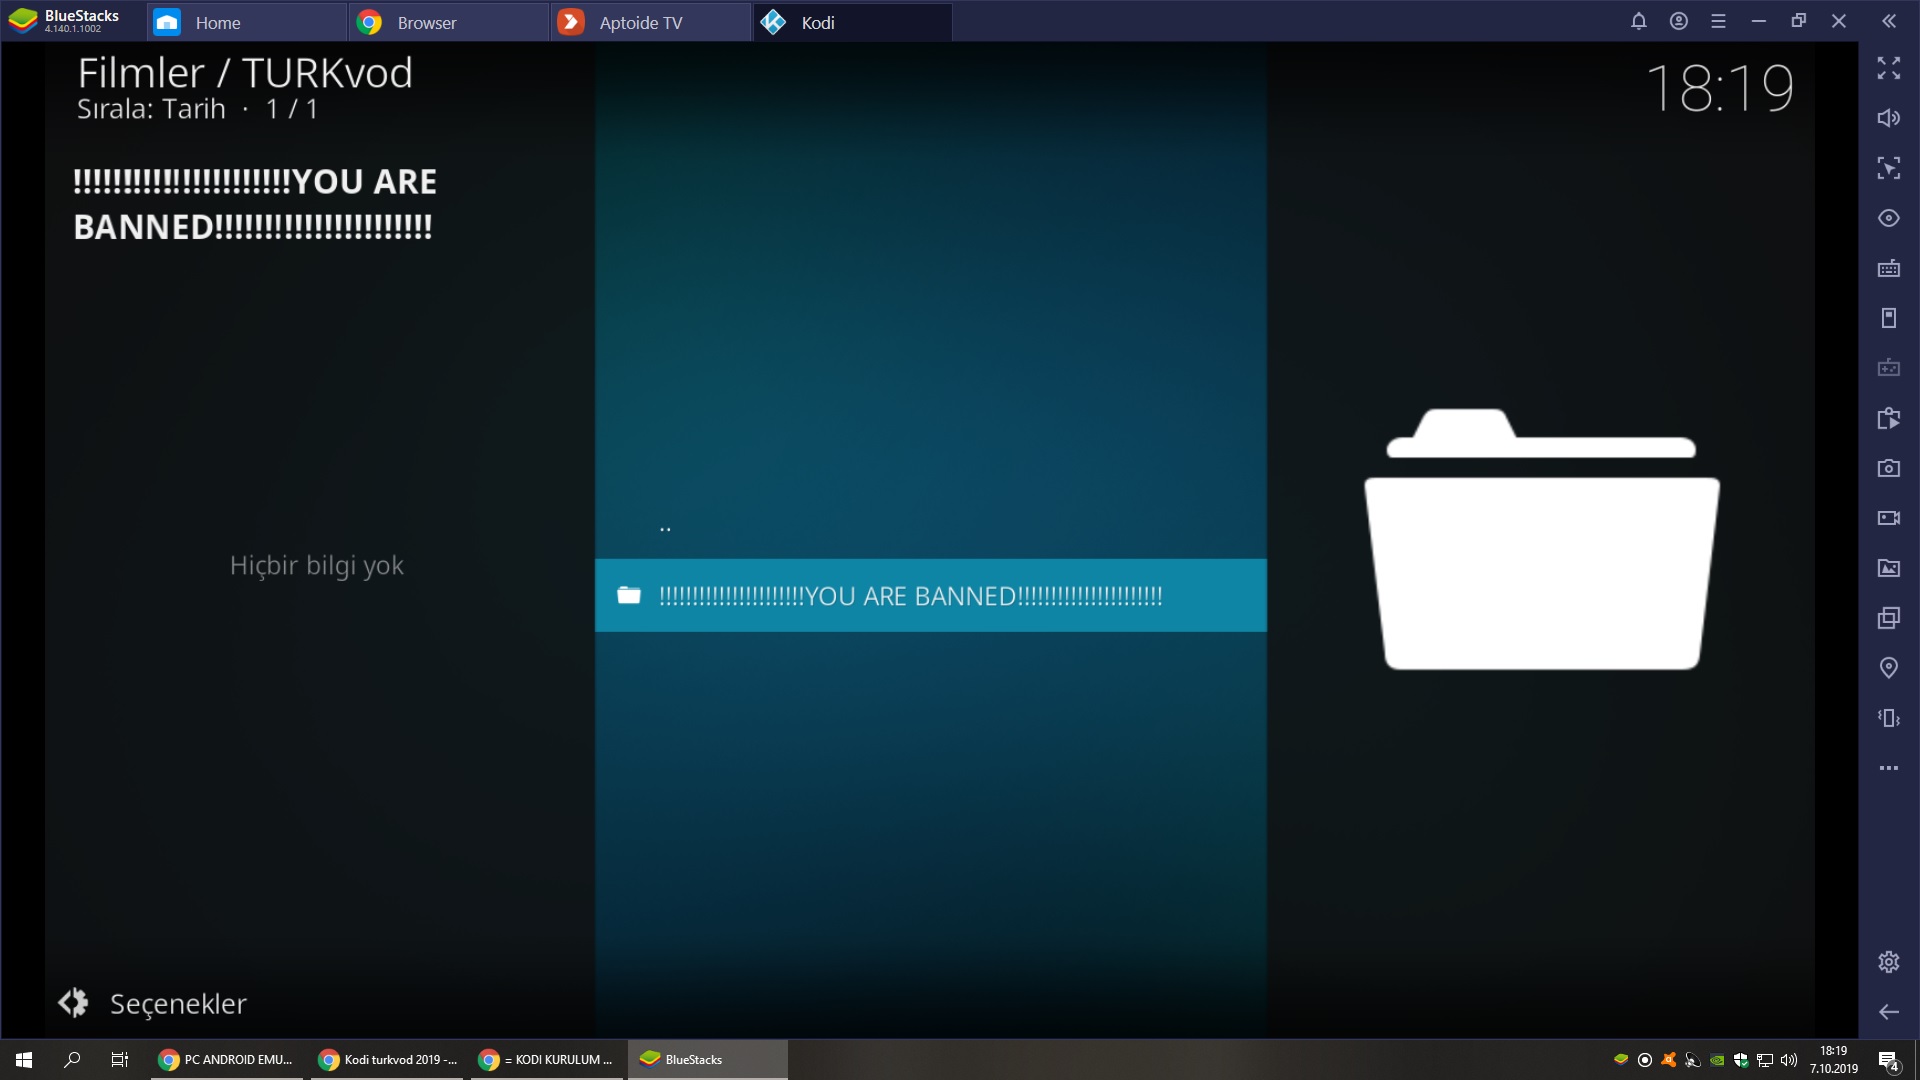The image size is (1920, 1080).
Task: Take a screenshot with the camera icon
Action: [1889, 468]
